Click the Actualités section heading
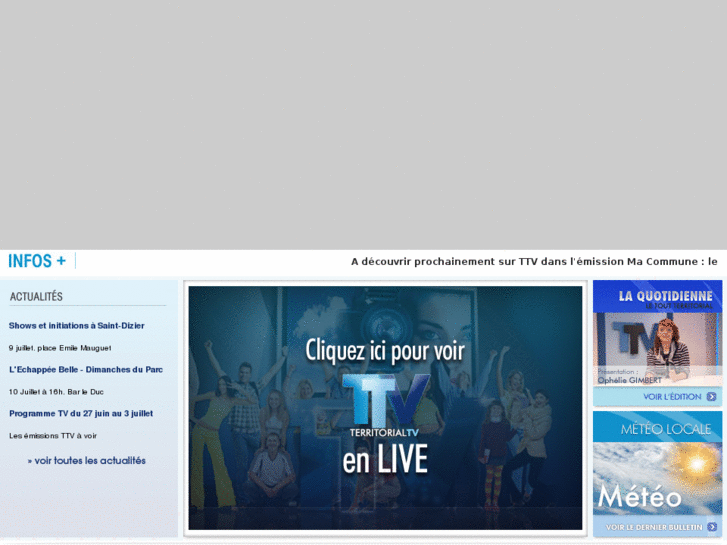The height and width of the screenshot is (545, 727). pos(36,296)
